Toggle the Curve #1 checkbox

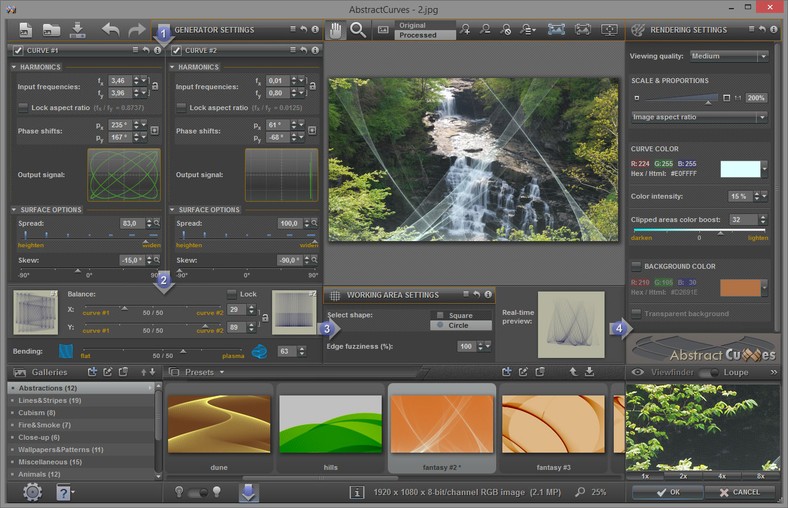tap(18, 50)
